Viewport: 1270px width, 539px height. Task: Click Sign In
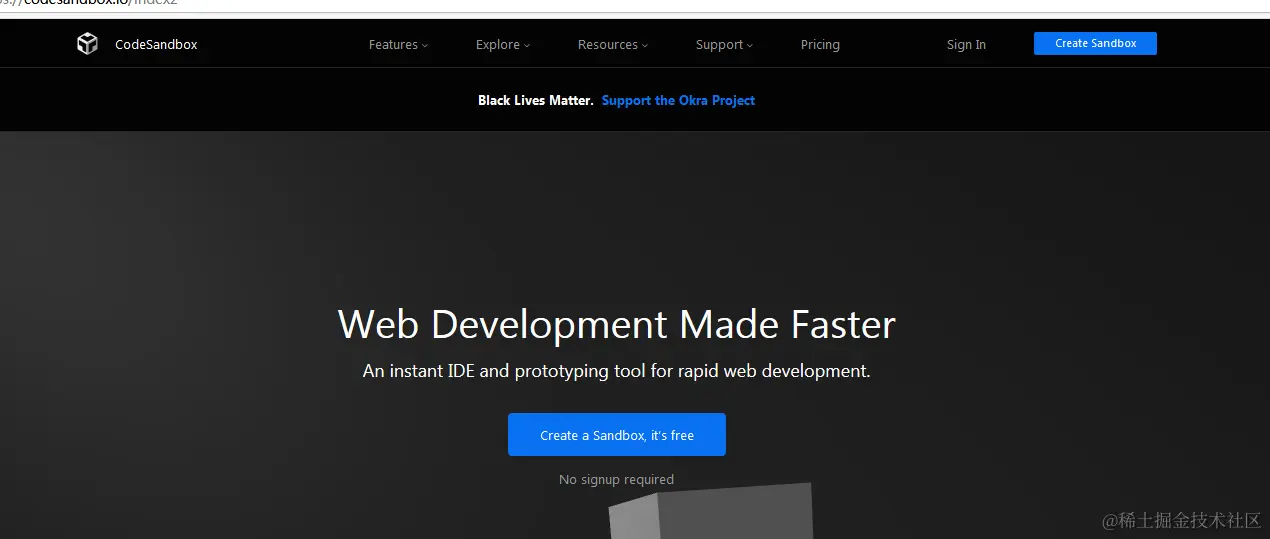tap(966, 45)
